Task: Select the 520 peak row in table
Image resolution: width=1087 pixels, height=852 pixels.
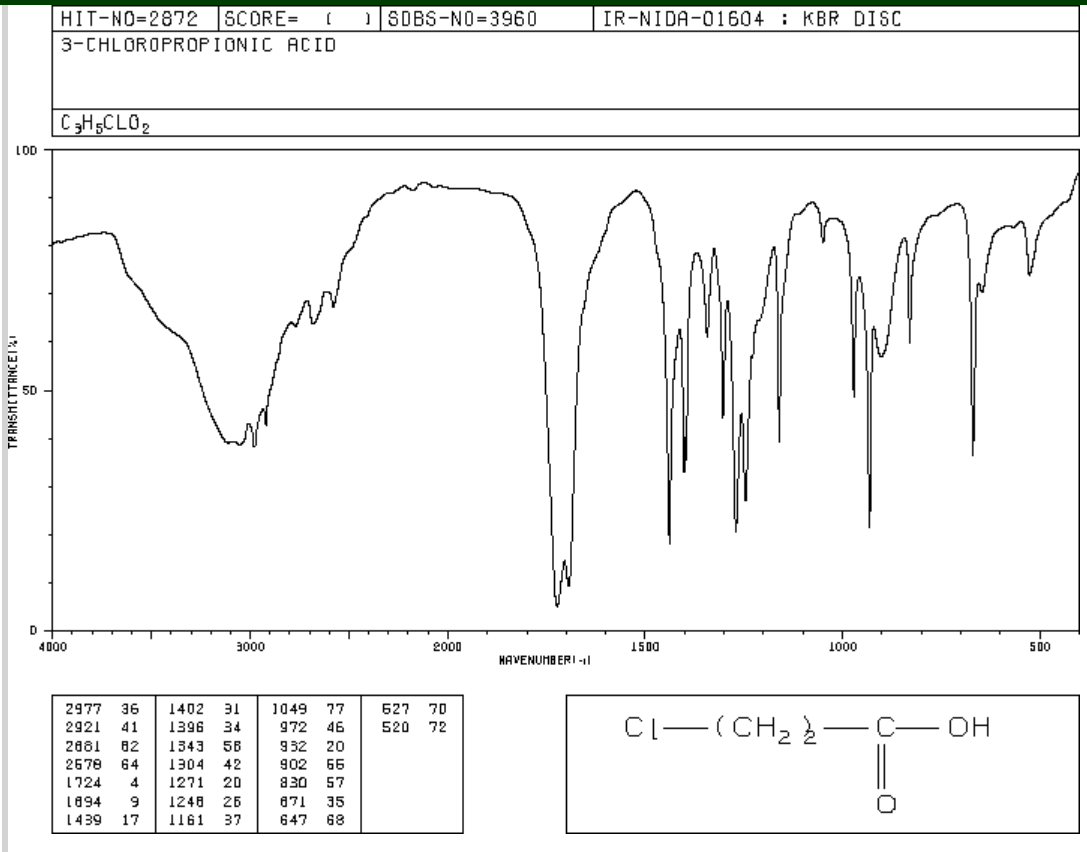Action: (410, 723)
